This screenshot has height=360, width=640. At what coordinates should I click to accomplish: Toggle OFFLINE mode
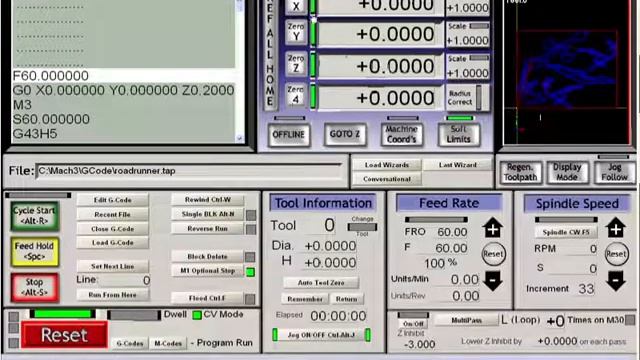[x=289, y=134]
